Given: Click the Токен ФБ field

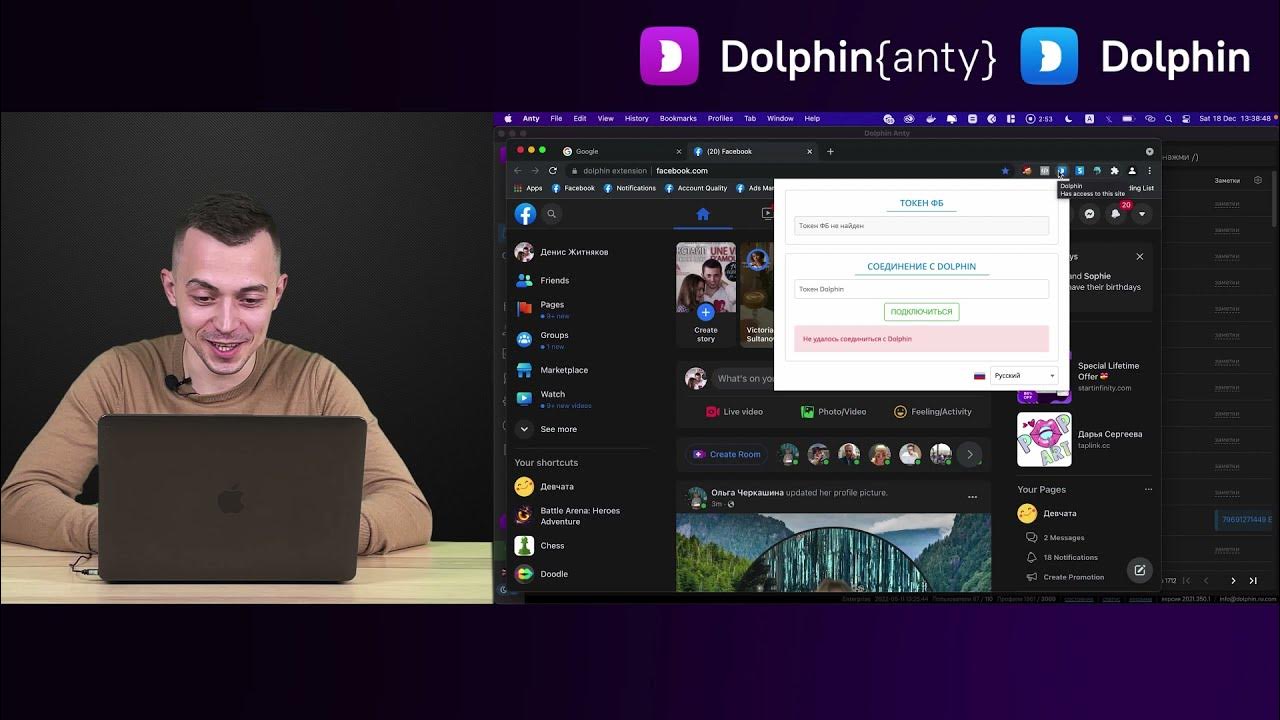Looking at the screenshot, I should [921, 226].
